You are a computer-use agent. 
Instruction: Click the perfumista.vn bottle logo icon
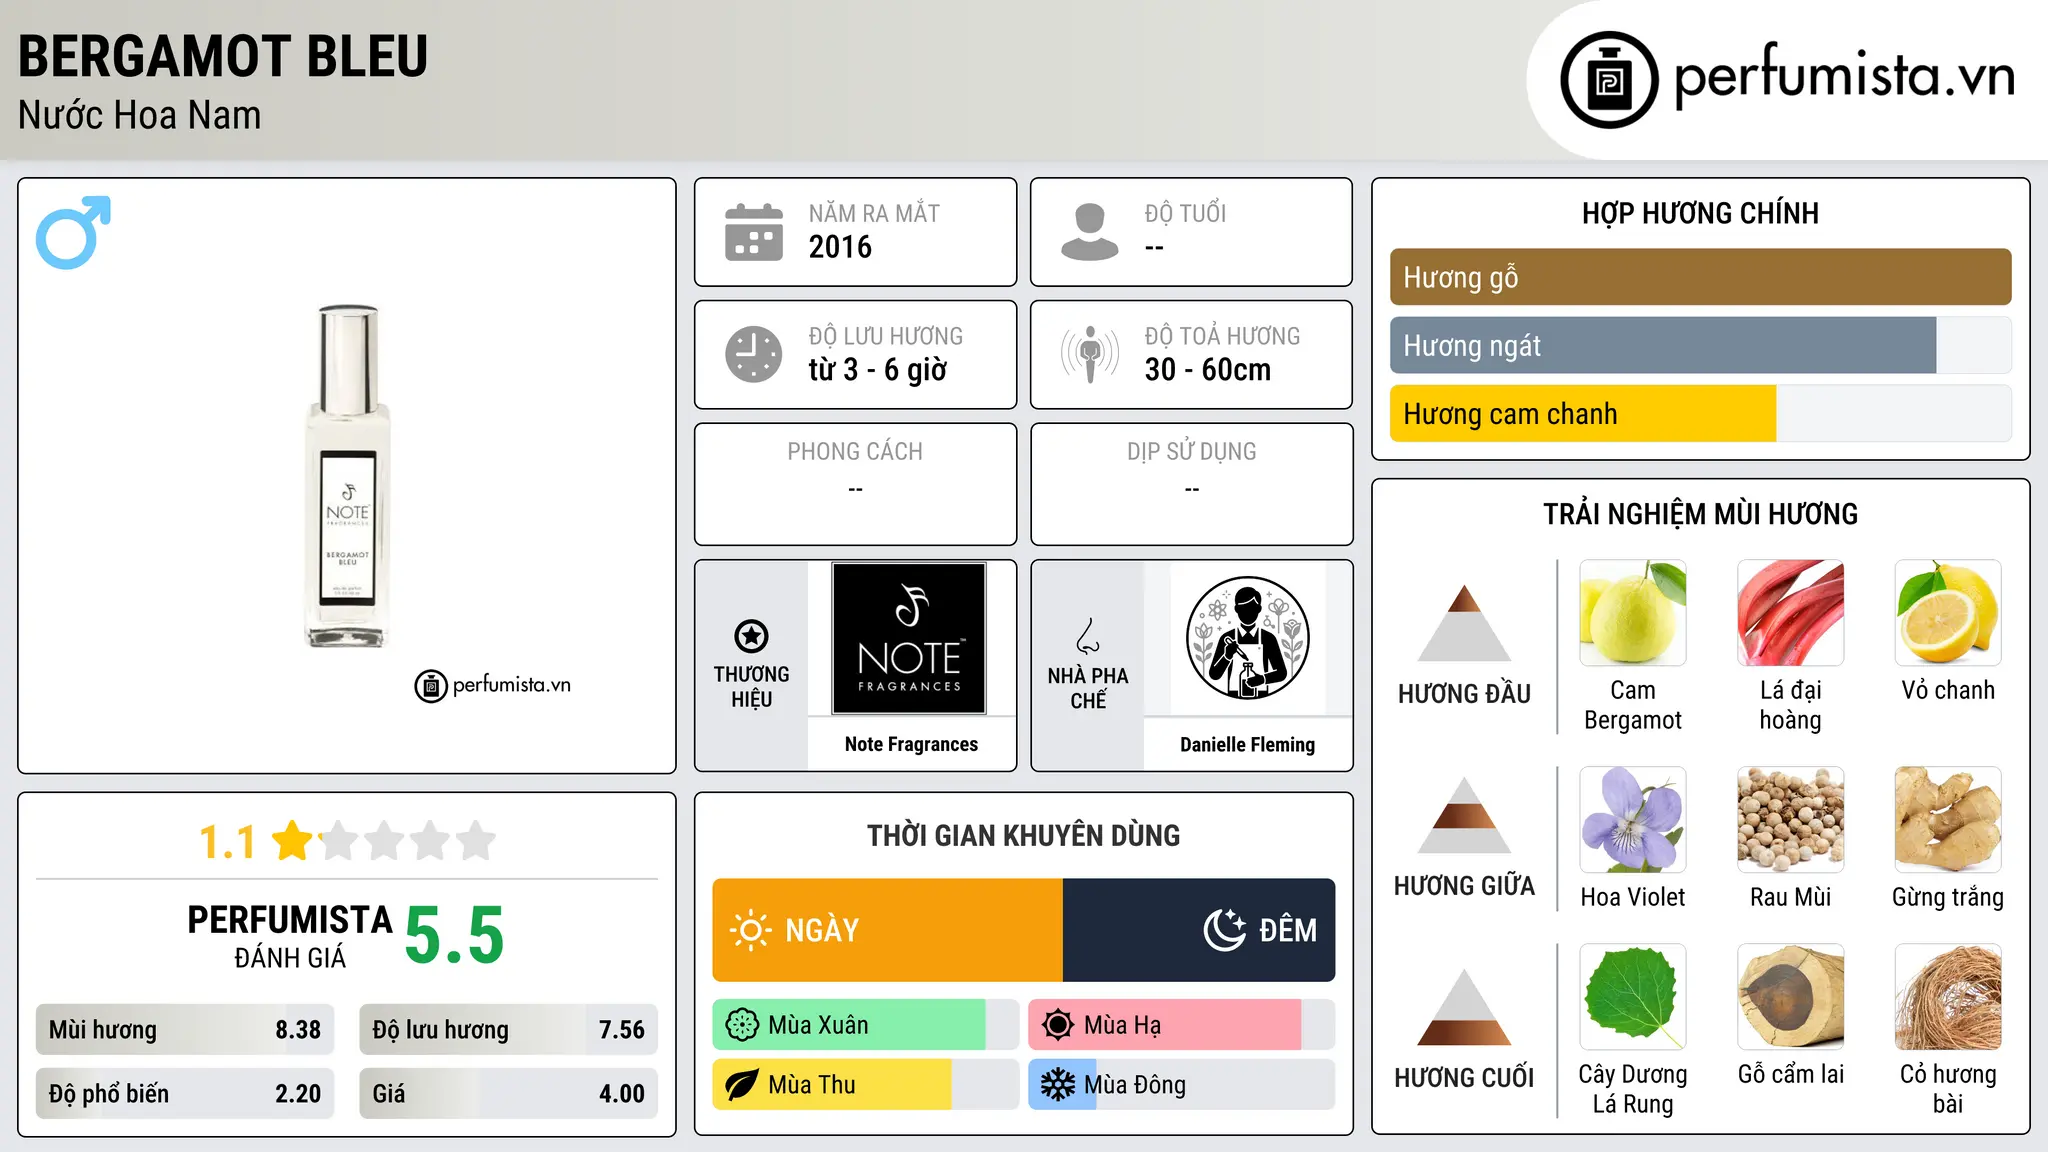coord(1609,80)
